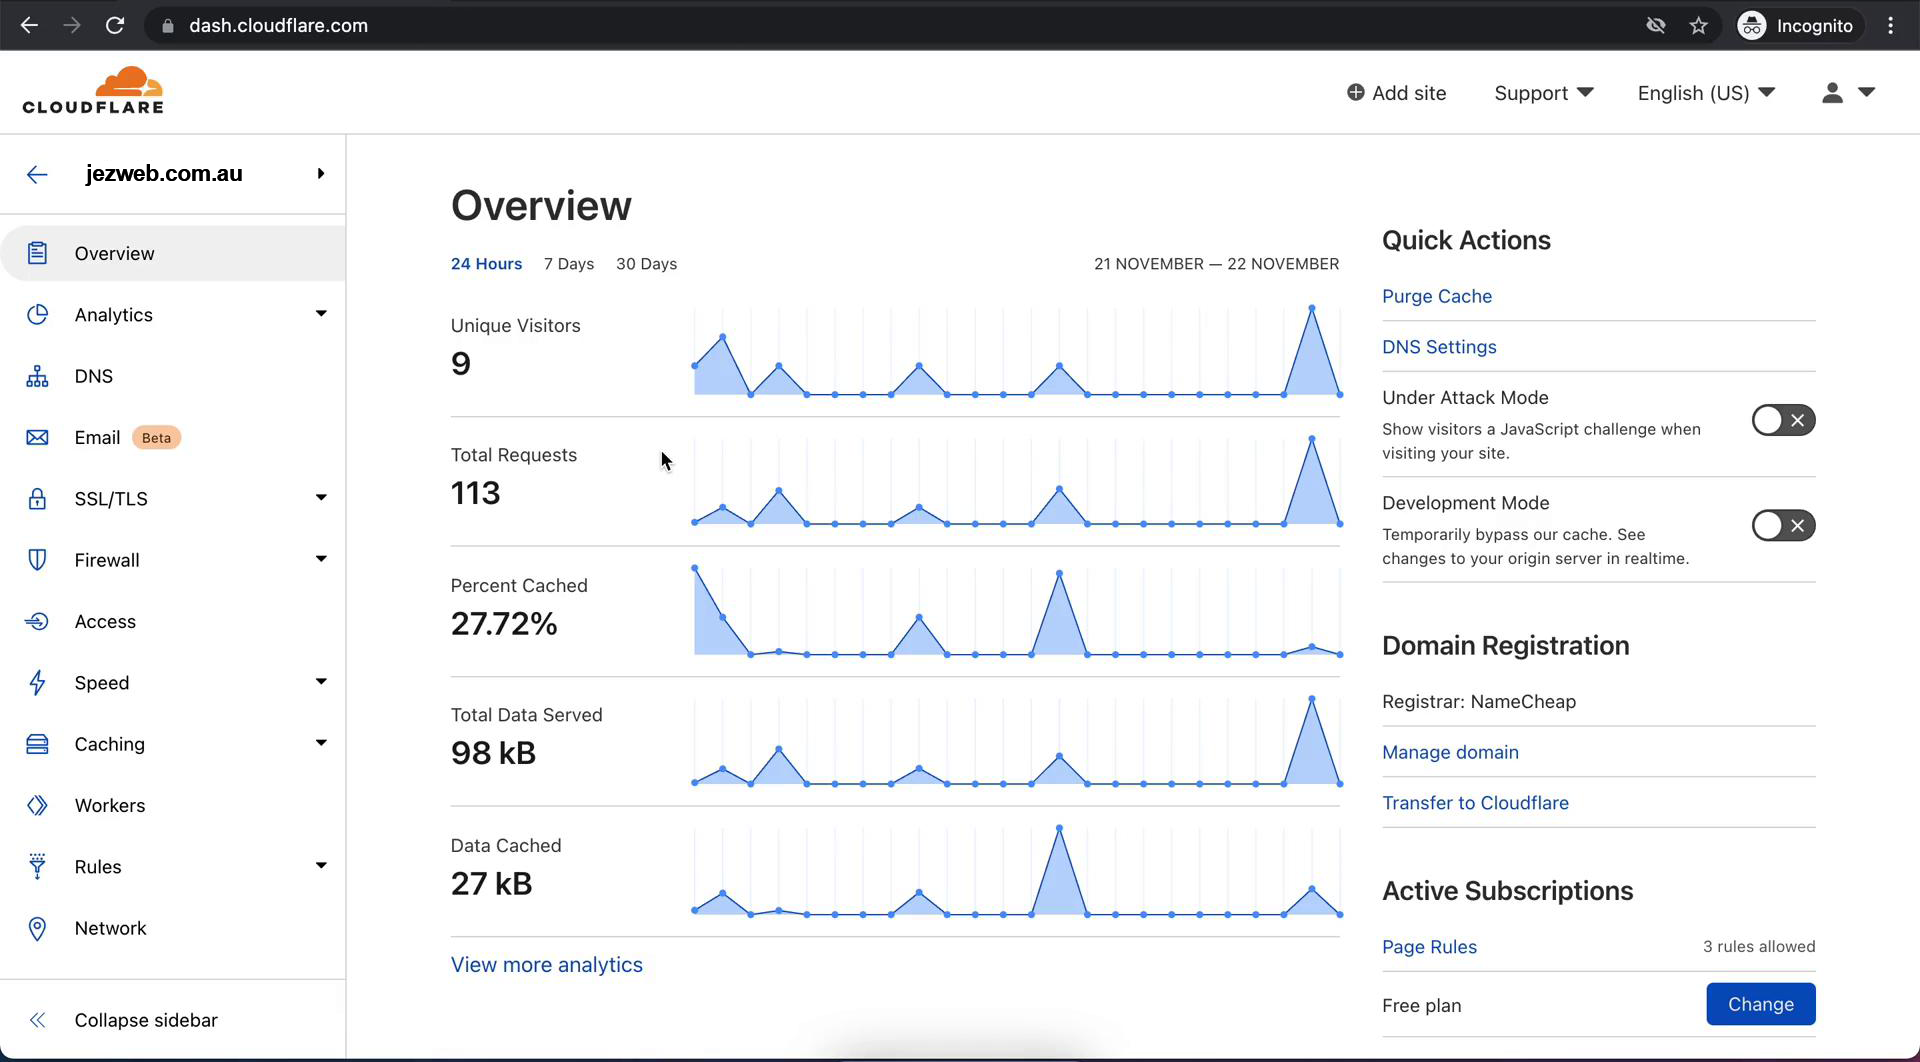Click the Percent Cached value 27.72%
This screenshot has width=1920, height=1062.
pyautogui.click(x=504, y=624)
